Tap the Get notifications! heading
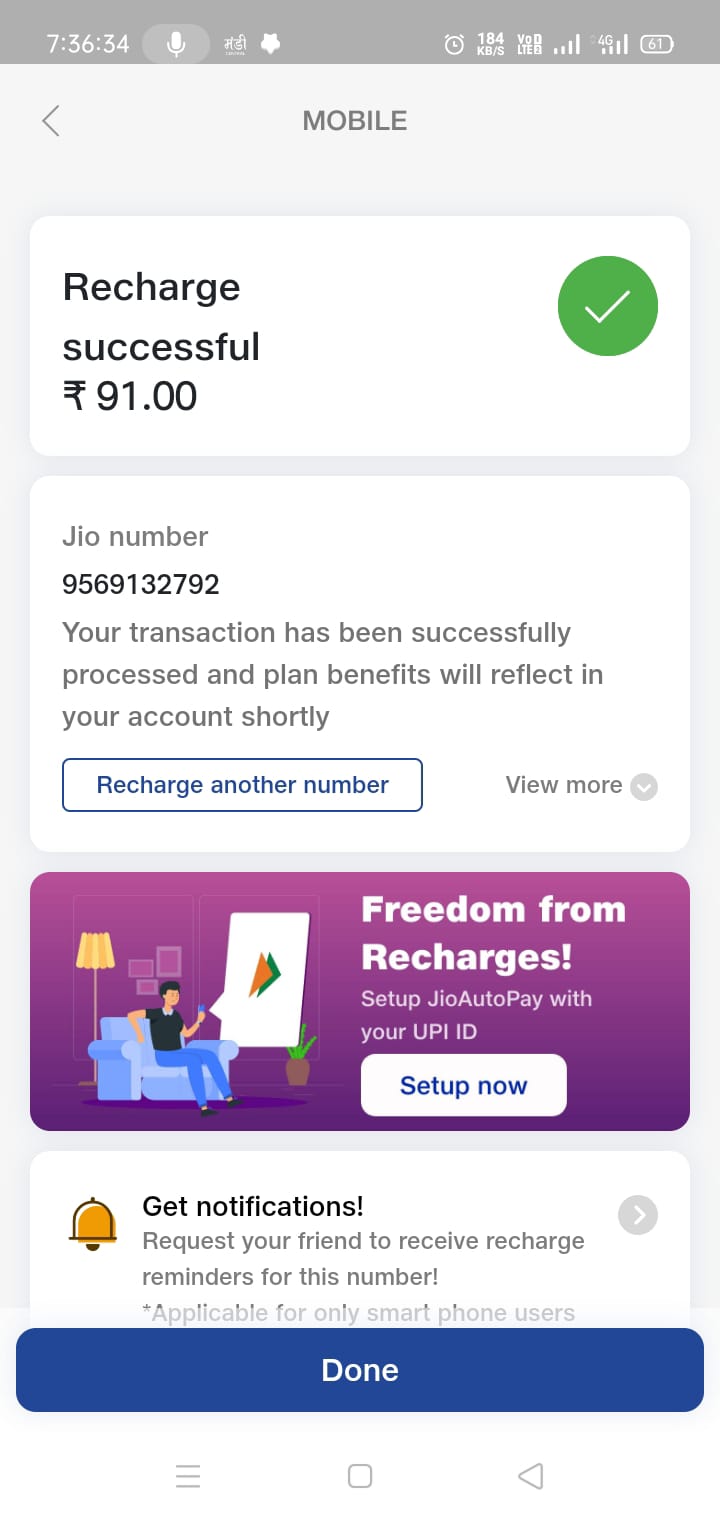The width and height of the screenshot is (720, 1520). tap(253, 1206)
